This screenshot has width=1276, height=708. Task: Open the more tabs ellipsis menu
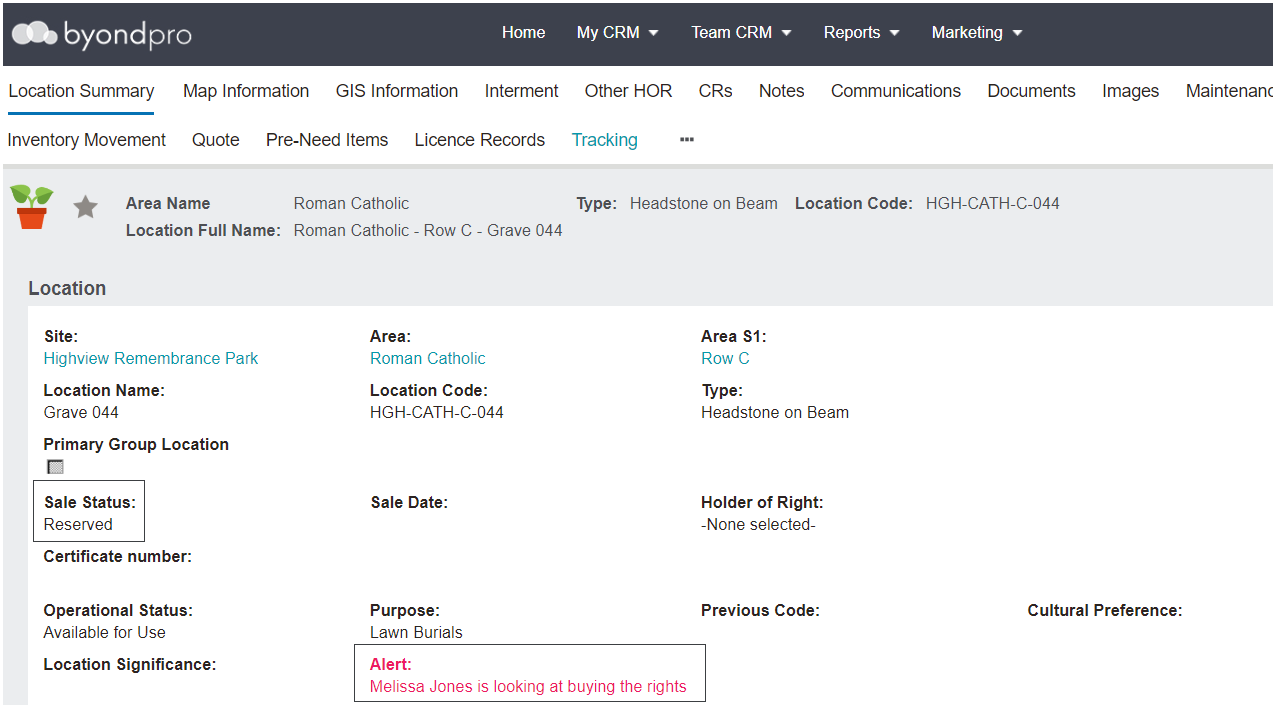click(687, 140)
